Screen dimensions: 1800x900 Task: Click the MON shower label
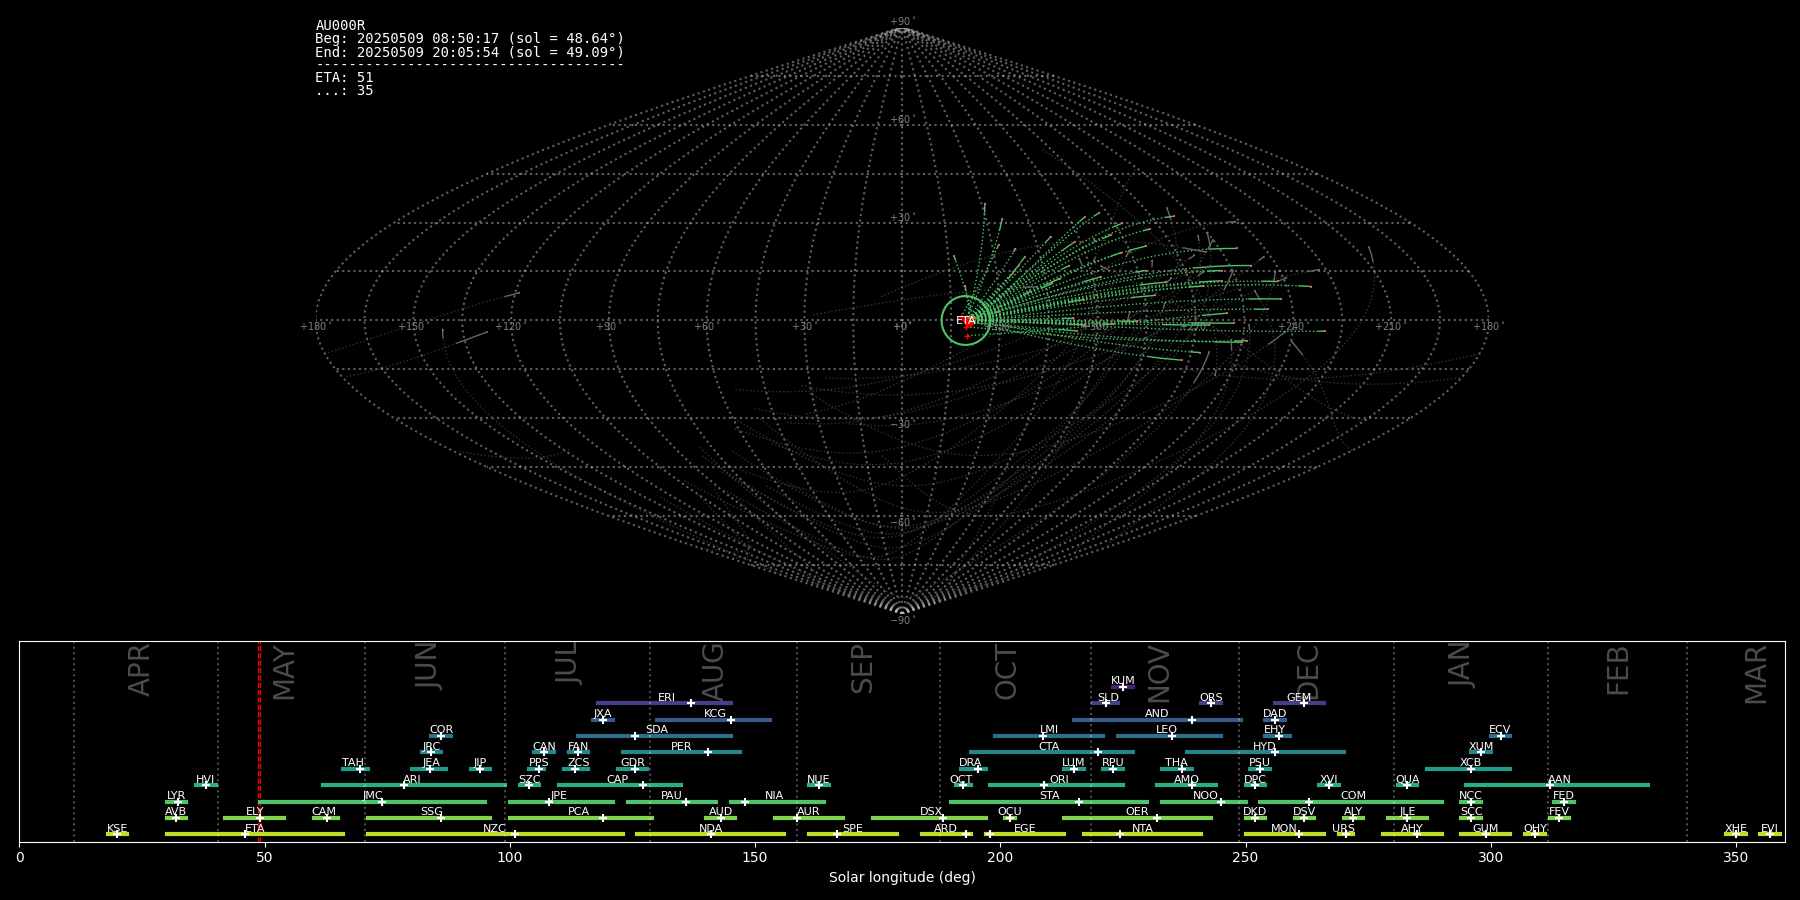(1284, 828)
